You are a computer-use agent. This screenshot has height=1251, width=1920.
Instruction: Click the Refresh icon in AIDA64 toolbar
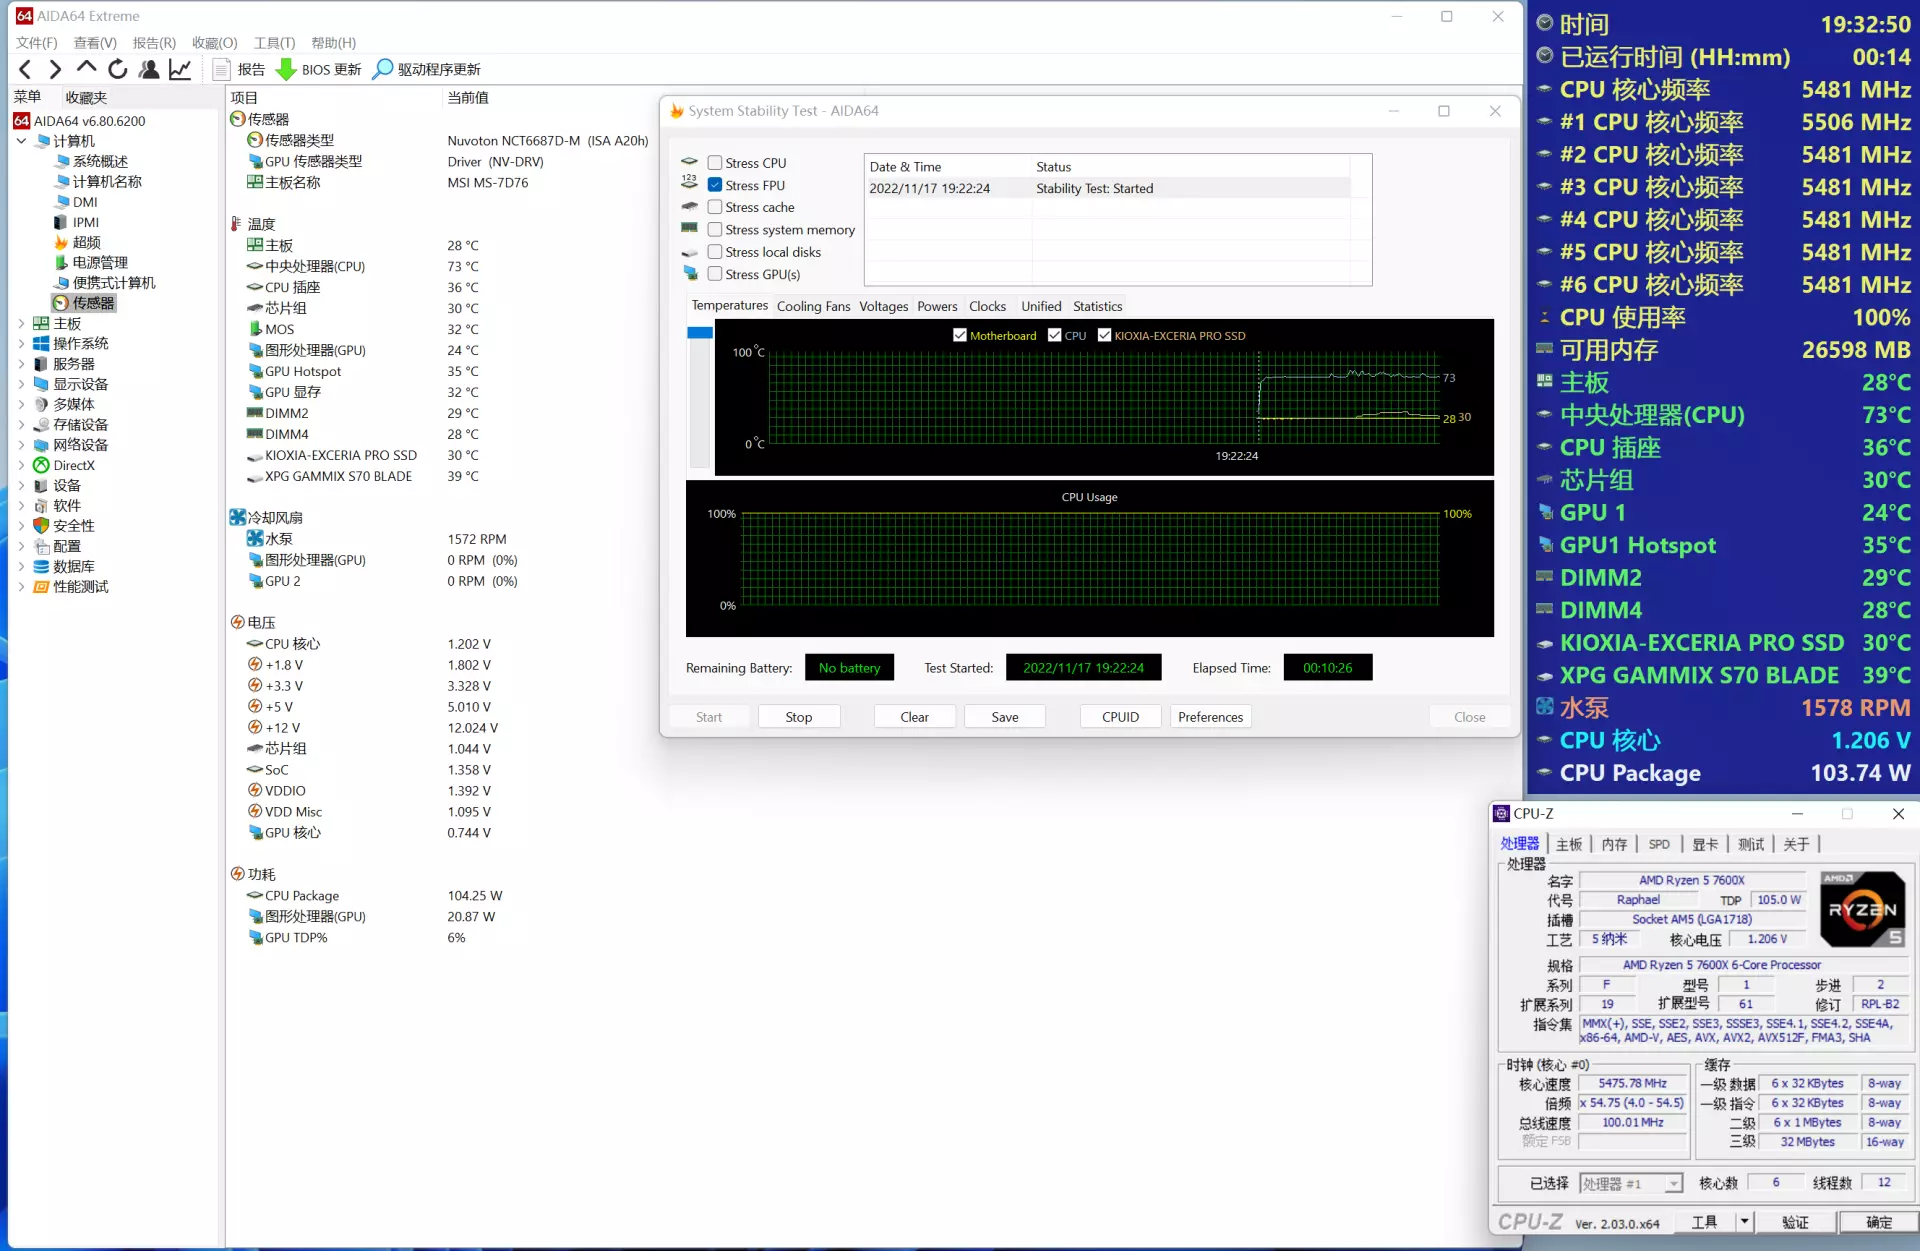pos(118,69)
